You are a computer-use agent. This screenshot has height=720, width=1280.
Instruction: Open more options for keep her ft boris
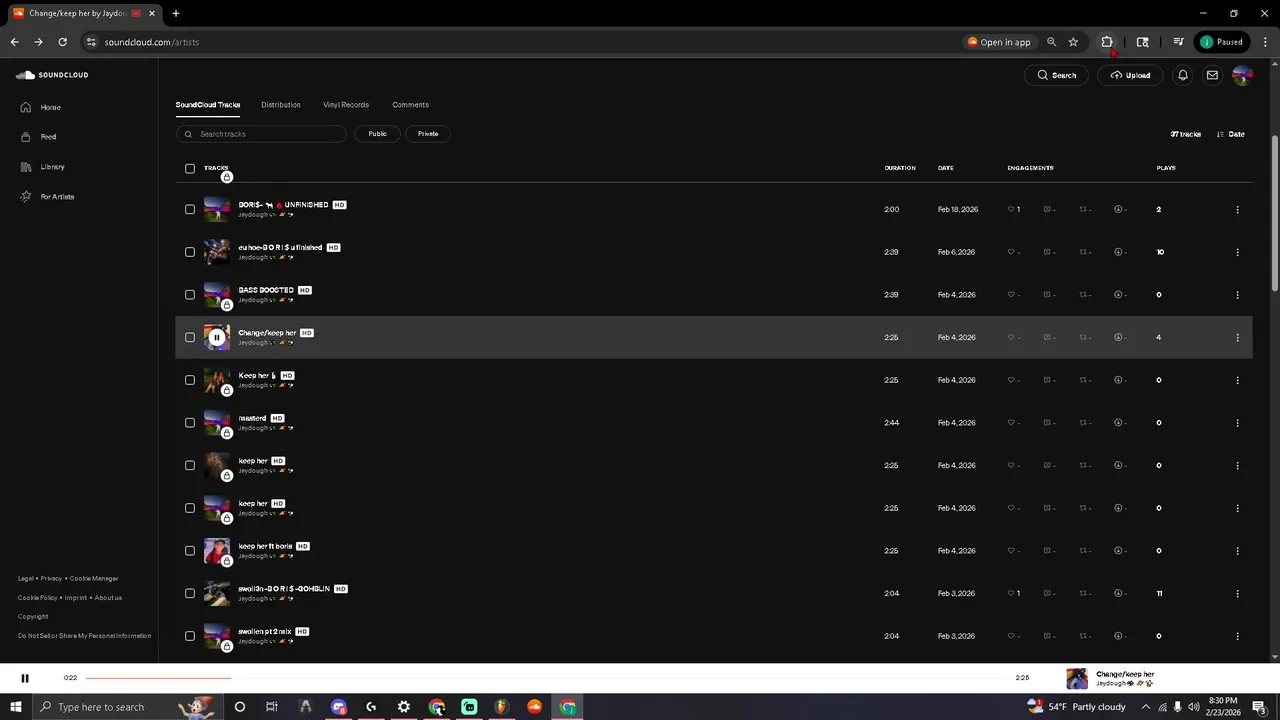[1237, 551]
